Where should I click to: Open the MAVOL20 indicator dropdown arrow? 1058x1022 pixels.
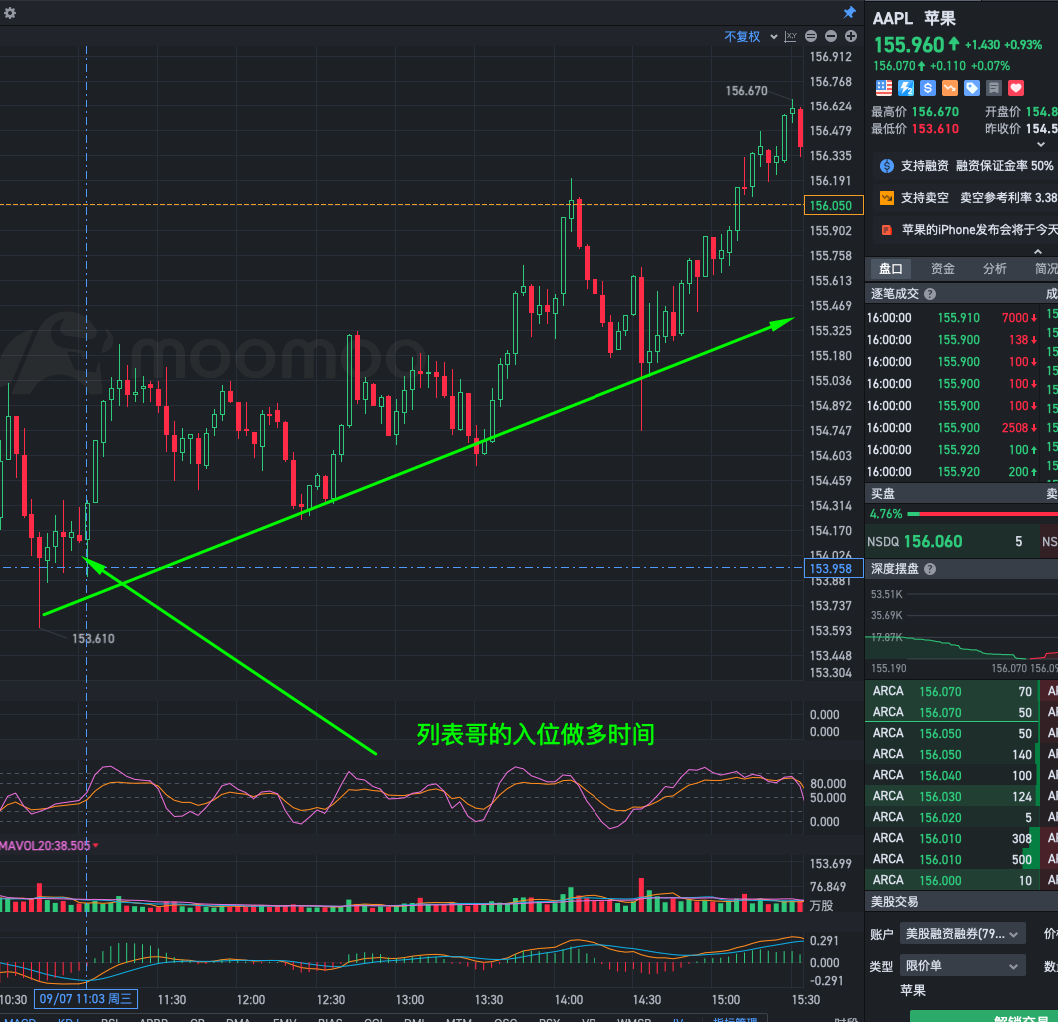pyautogui.click(x=96, y=845)
